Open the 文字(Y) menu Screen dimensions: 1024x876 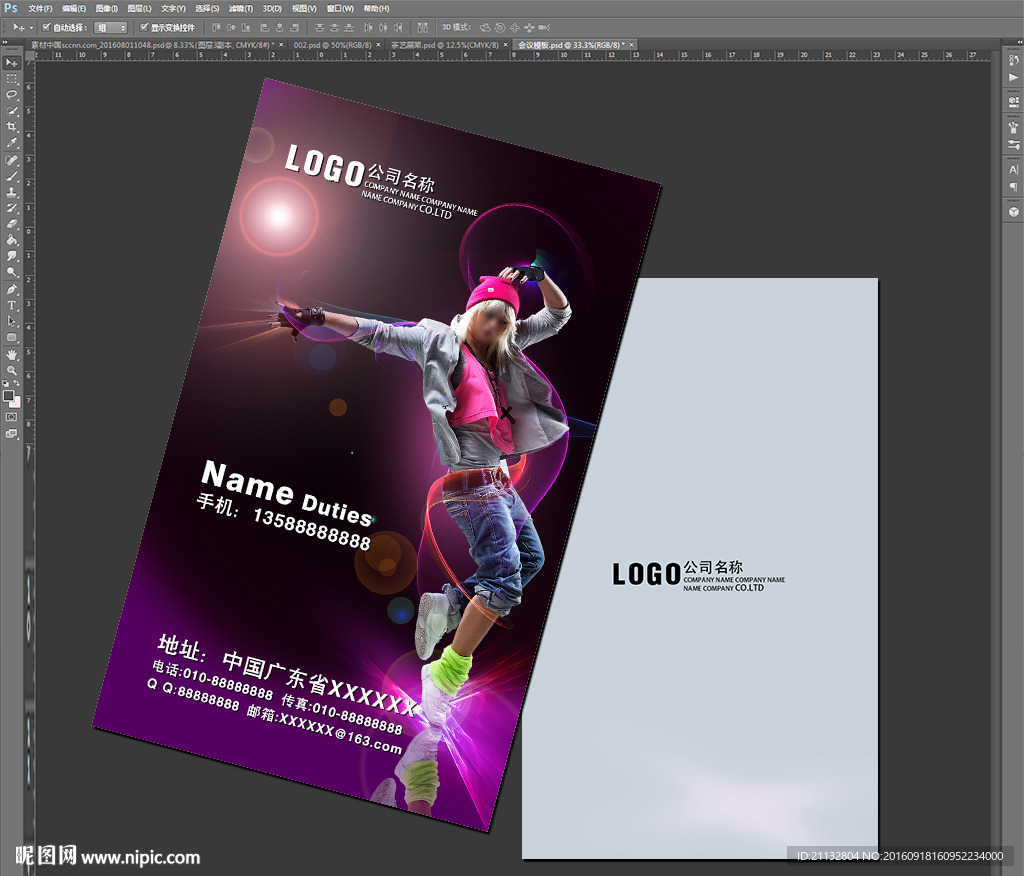tap(173, 8)
